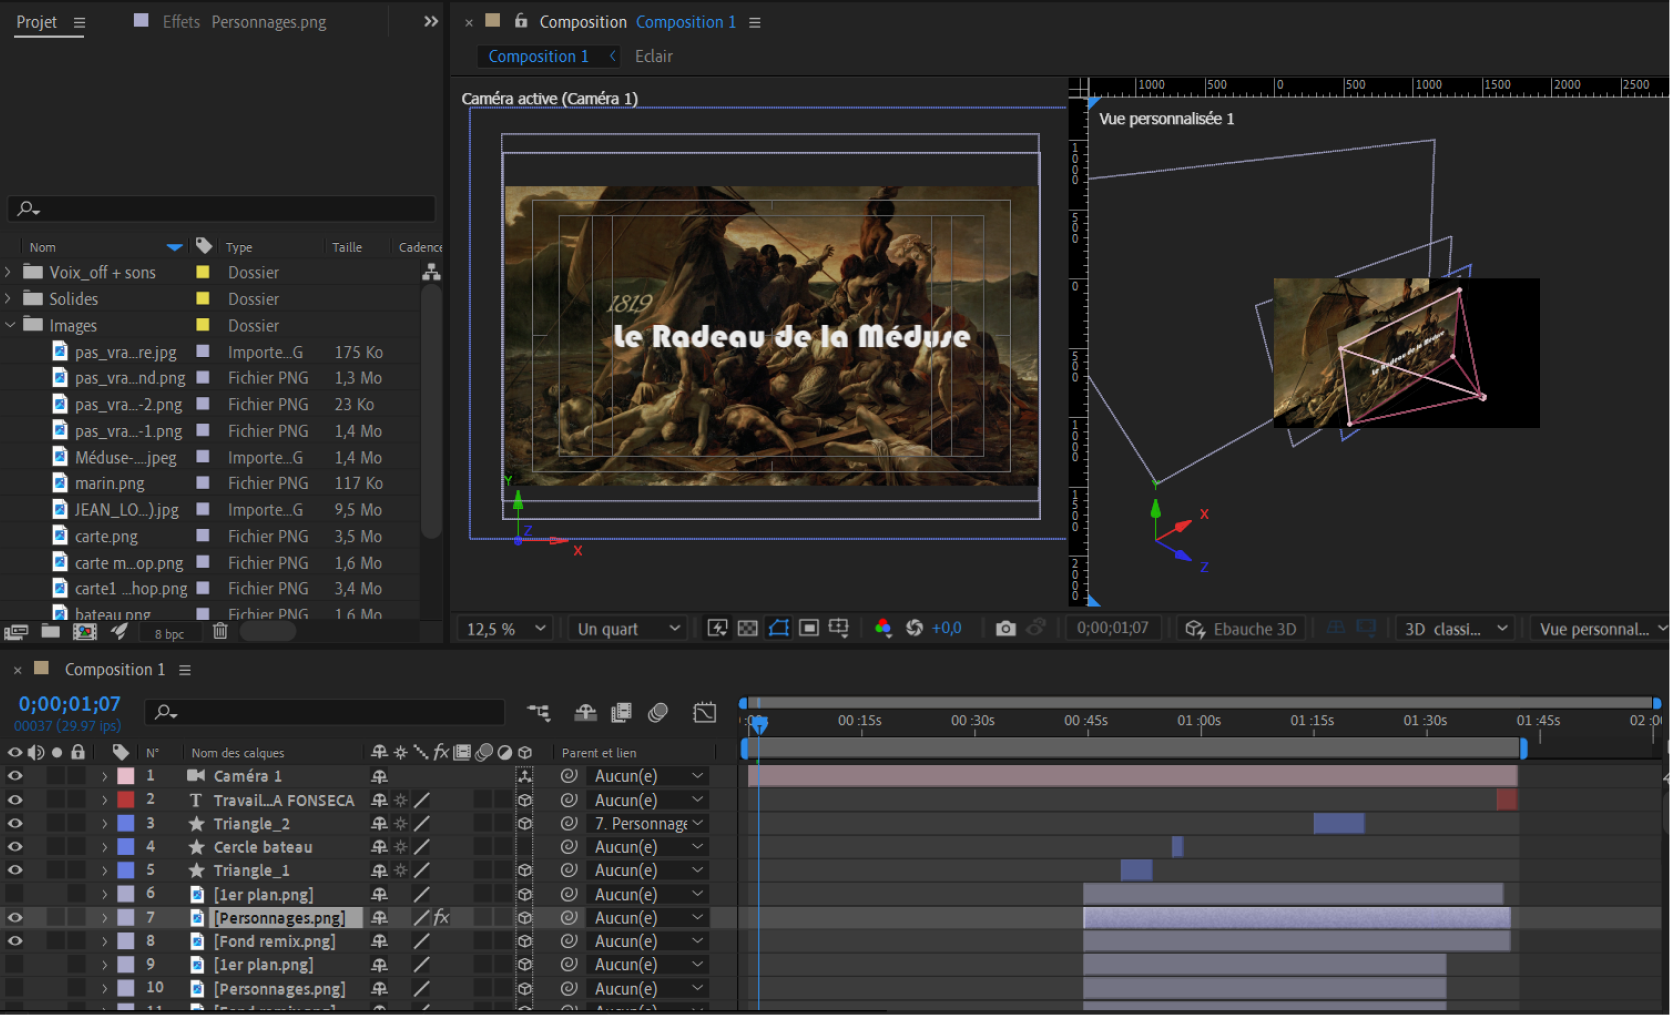Screen dimensions: 1670x1015
Task: Expand Caméra 1 layer properties
Action: click(104, 776)
